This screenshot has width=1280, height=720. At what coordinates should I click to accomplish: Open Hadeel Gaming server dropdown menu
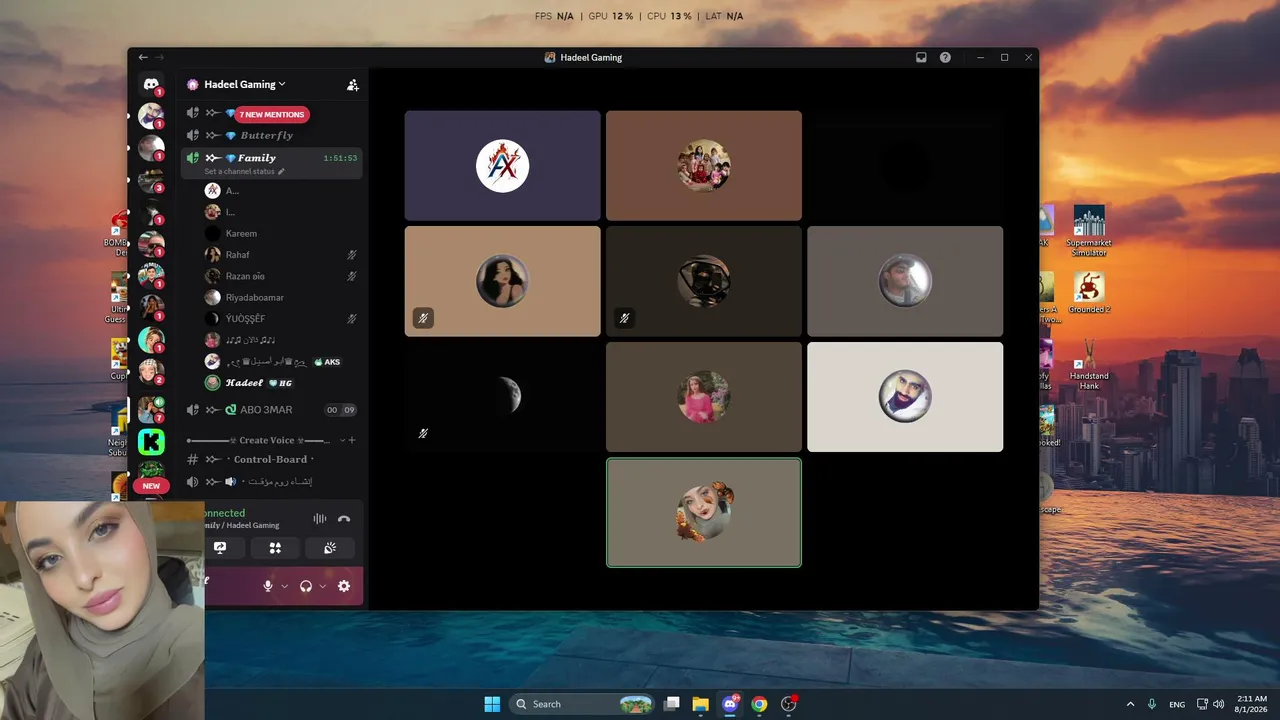pyautogui.click(x=245, y=85)
